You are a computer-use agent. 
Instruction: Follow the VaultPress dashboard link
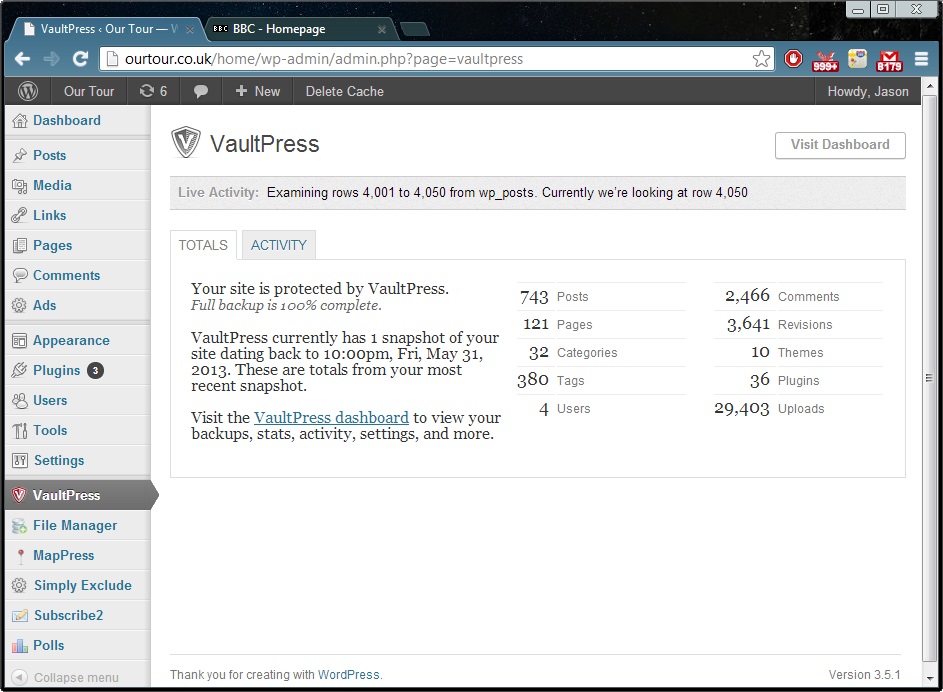click(x=331, y=418)
